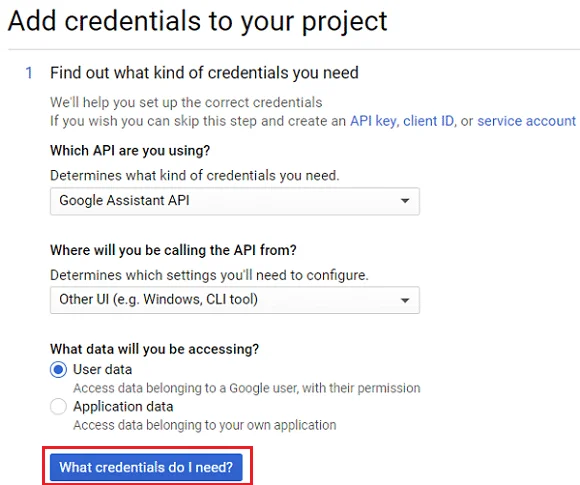
Task: Click the step number 1 indicator
Action: point(29,73)
